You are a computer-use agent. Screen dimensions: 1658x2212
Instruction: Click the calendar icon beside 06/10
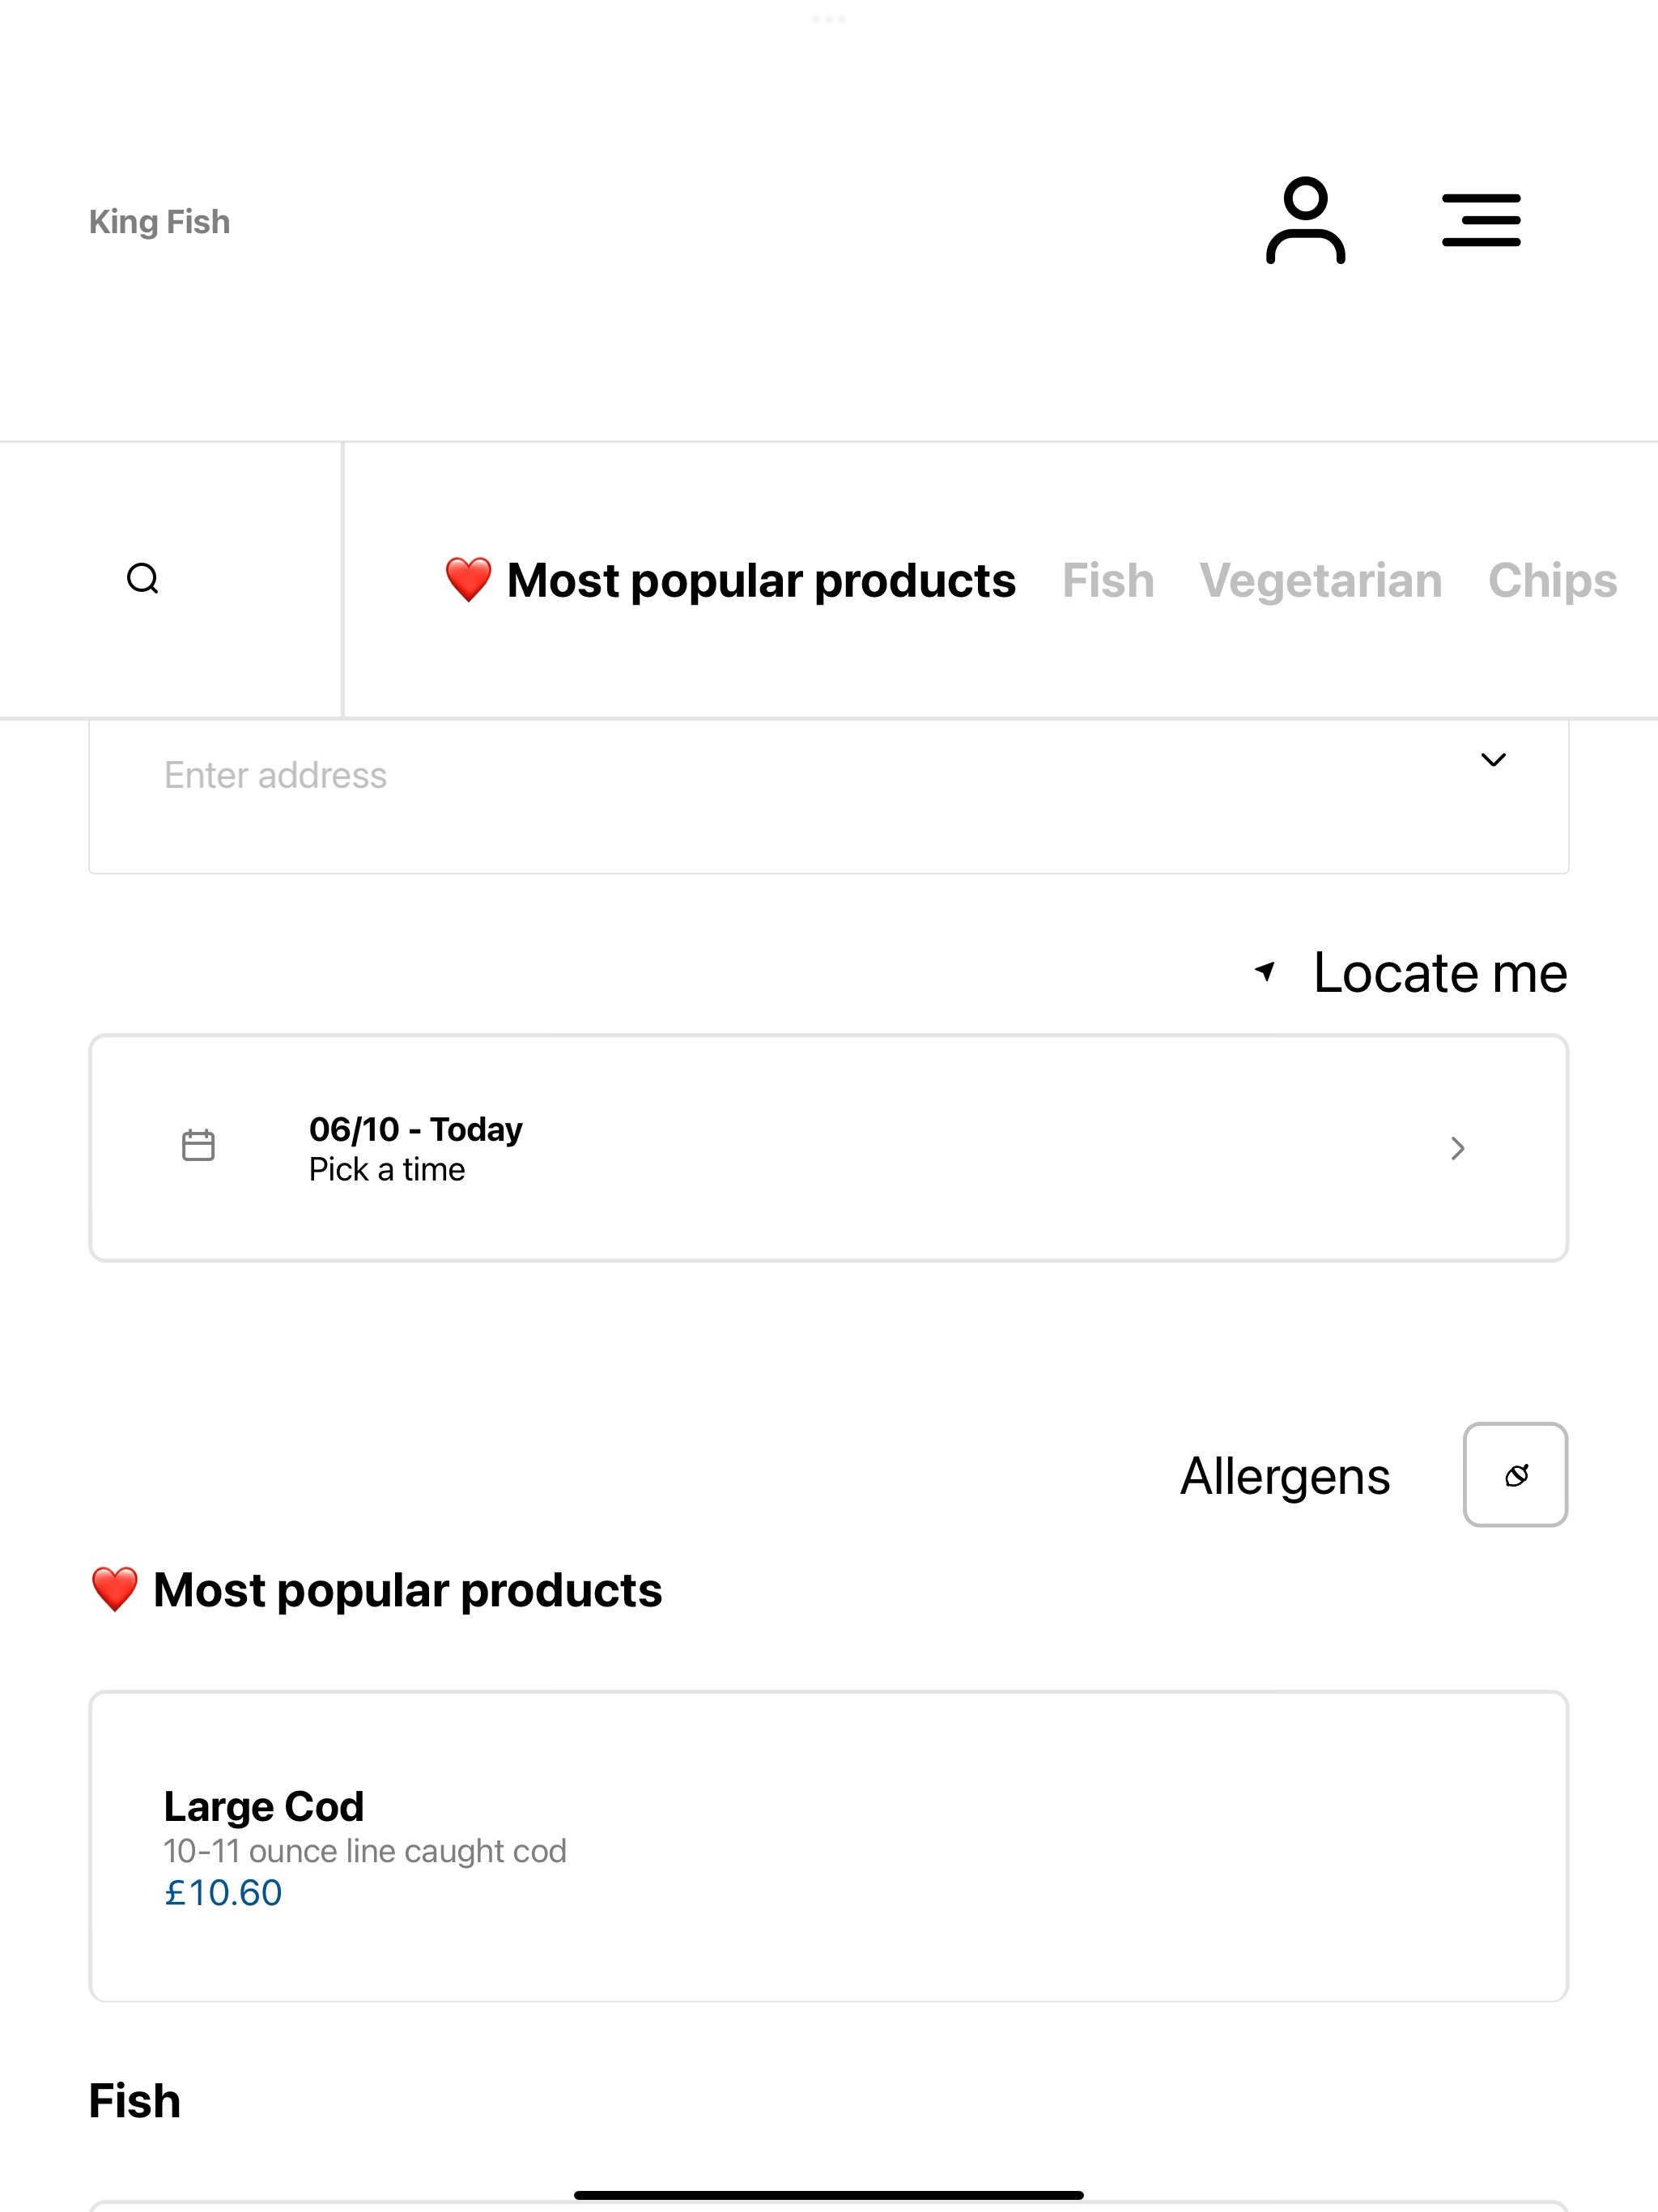click(x=198, y=1146)
